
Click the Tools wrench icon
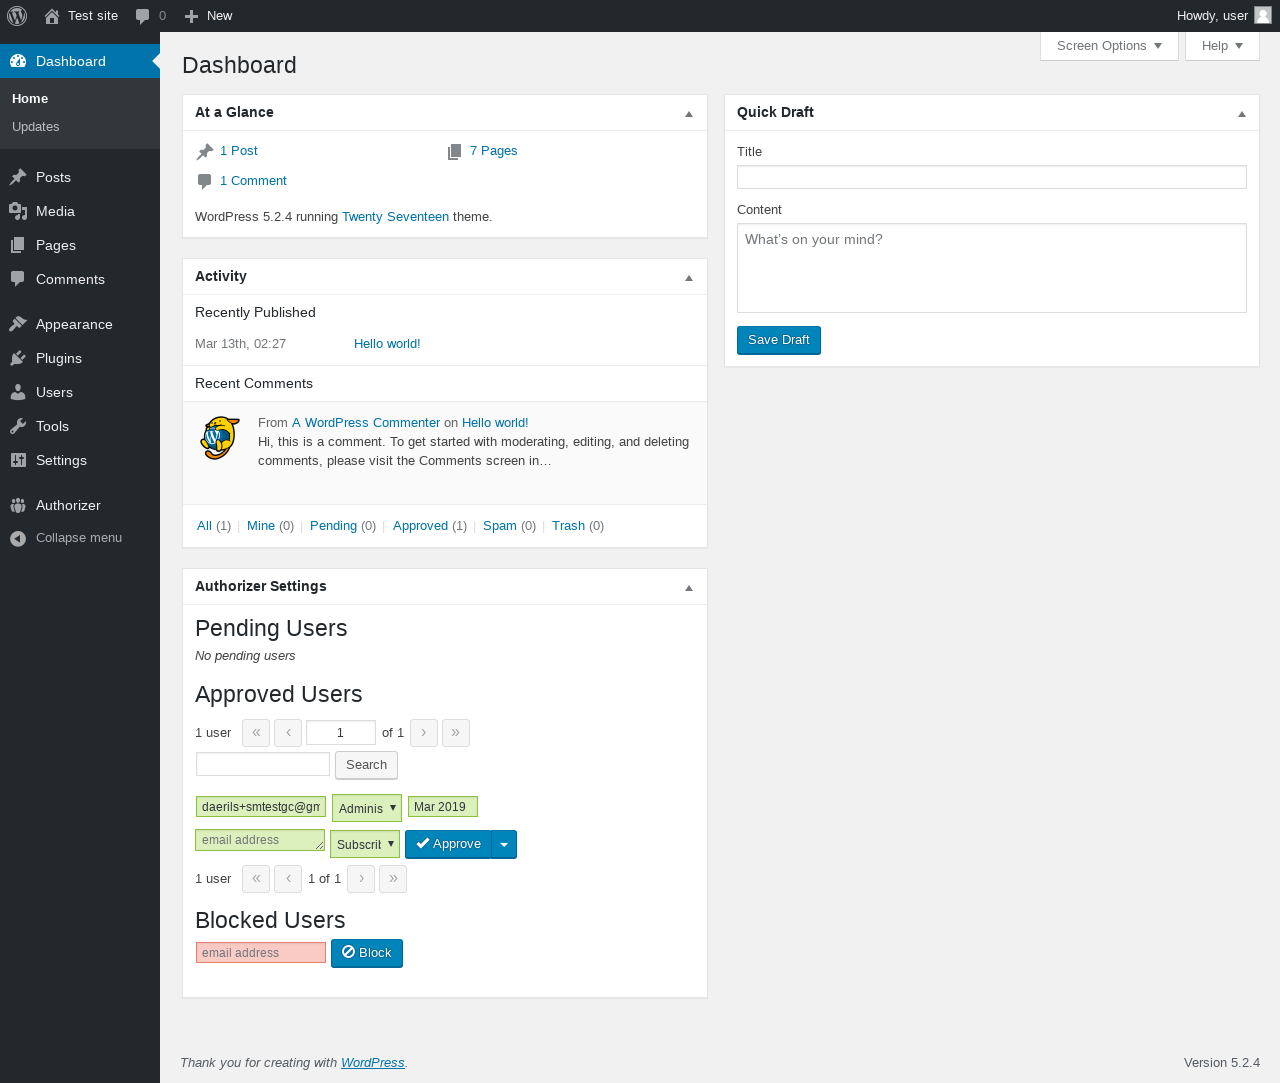(x=18, y=426)
